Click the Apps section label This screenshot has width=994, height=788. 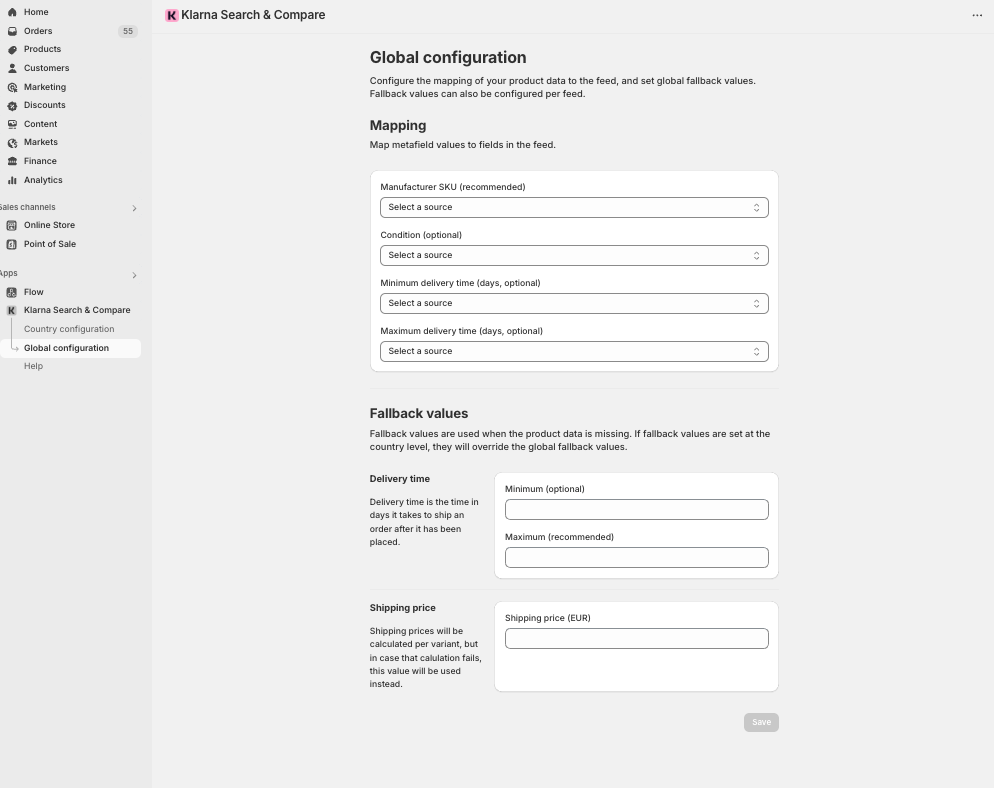[8, 273]
